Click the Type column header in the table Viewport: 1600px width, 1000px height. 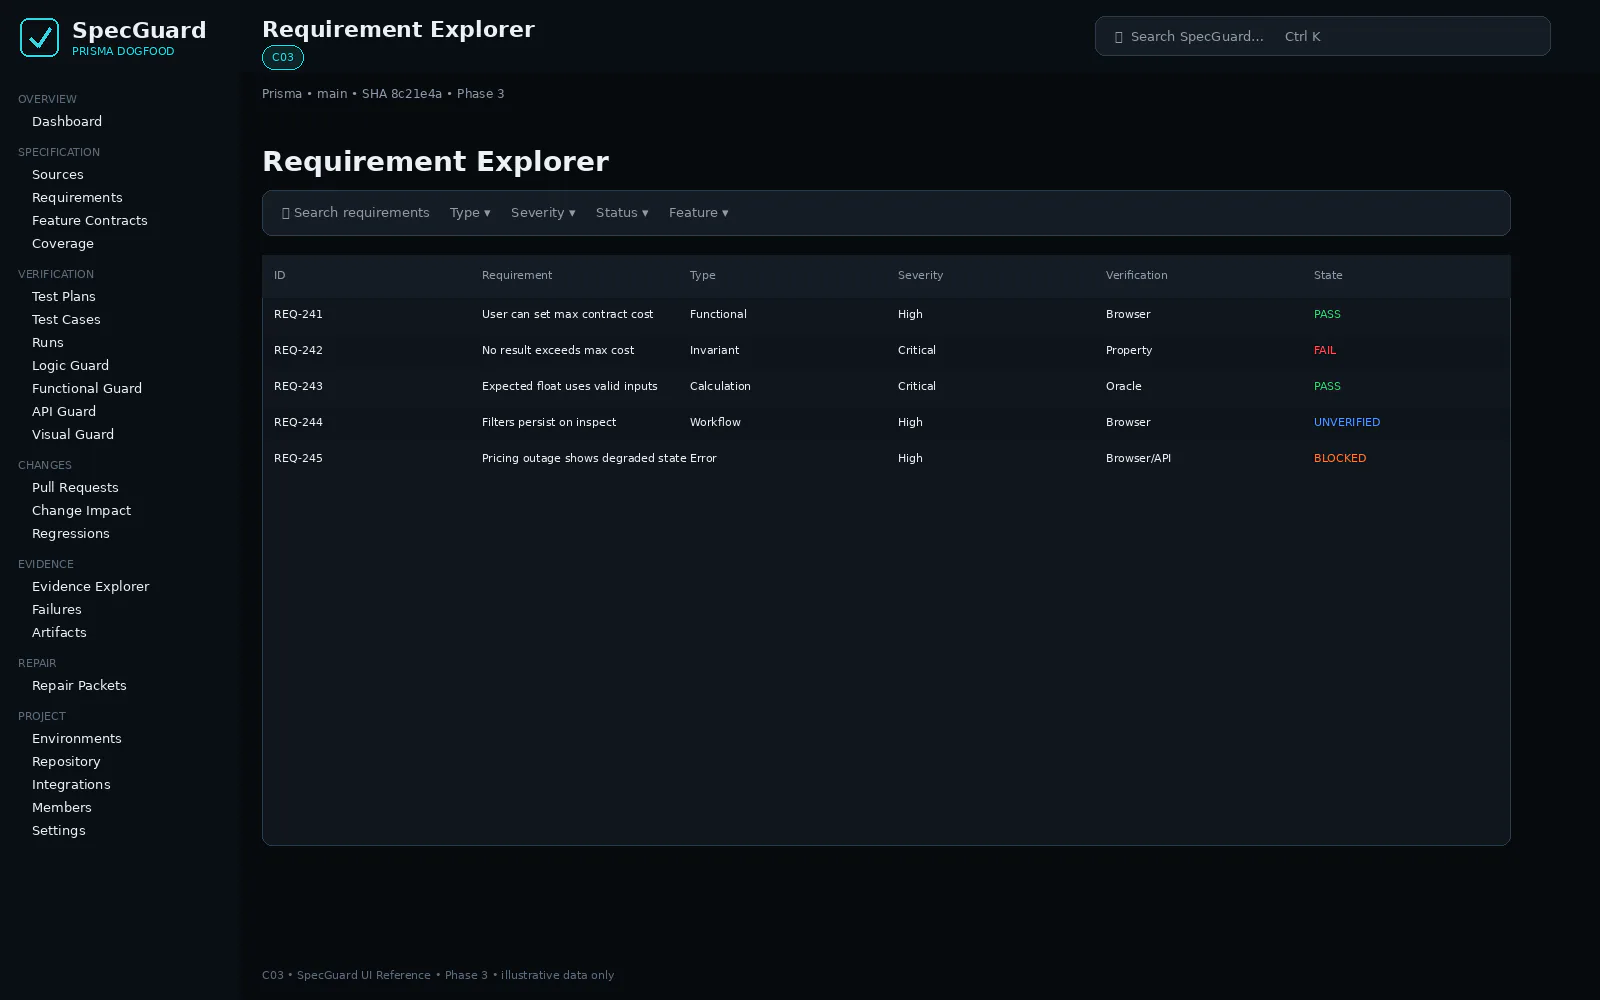[x=703, y=275]
